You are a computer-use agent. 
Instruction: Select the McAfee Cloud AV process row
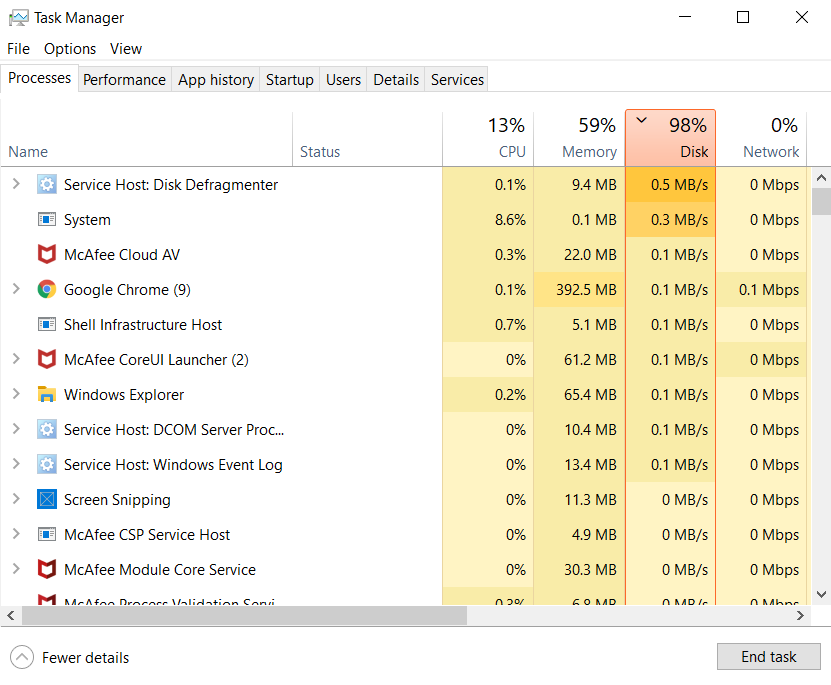[403, 254]
